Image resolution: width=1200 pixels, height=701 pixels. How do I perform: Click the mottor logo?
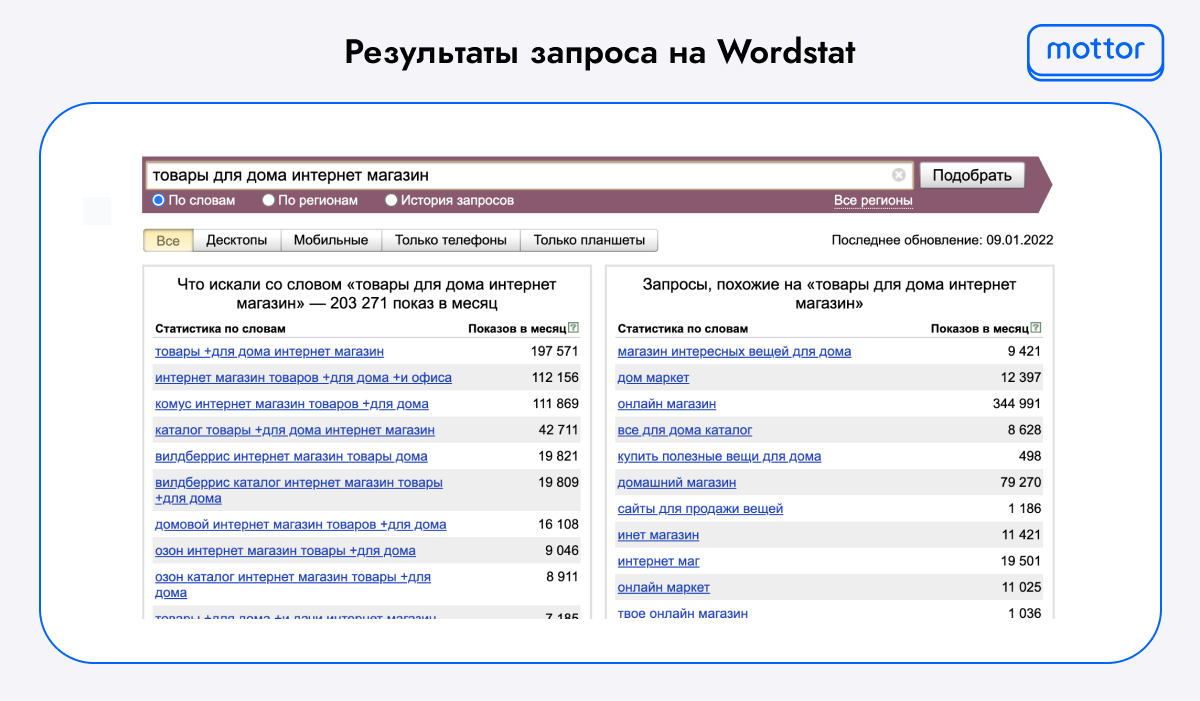click(1095, 52)
